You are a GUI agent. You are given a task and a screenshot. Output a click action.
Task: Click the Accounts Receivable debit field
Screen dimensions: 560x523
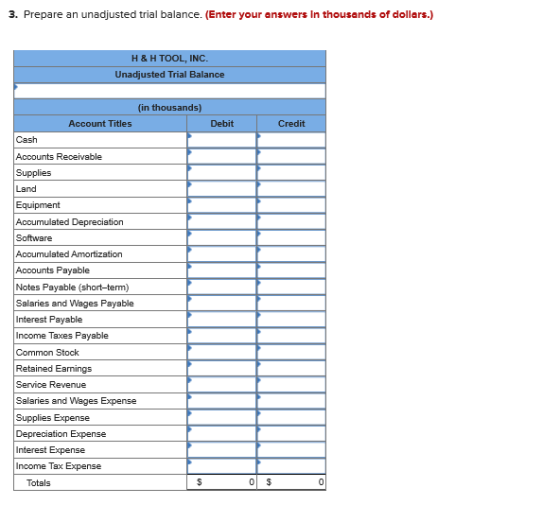[222, 156]
